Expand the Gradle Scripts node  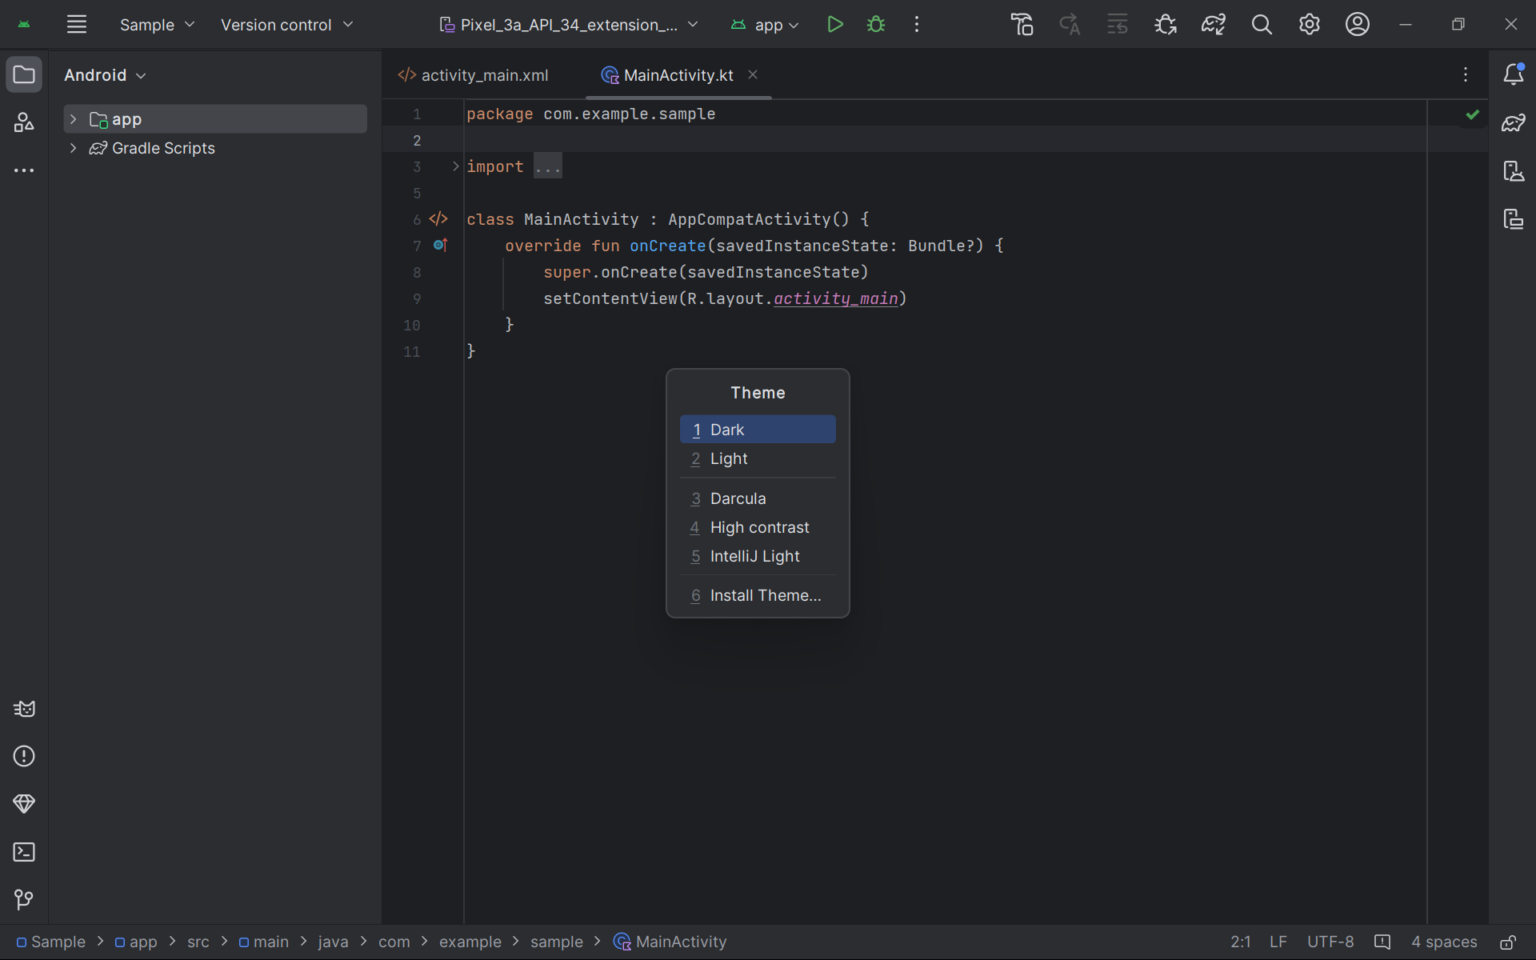[x=72, y=148]
